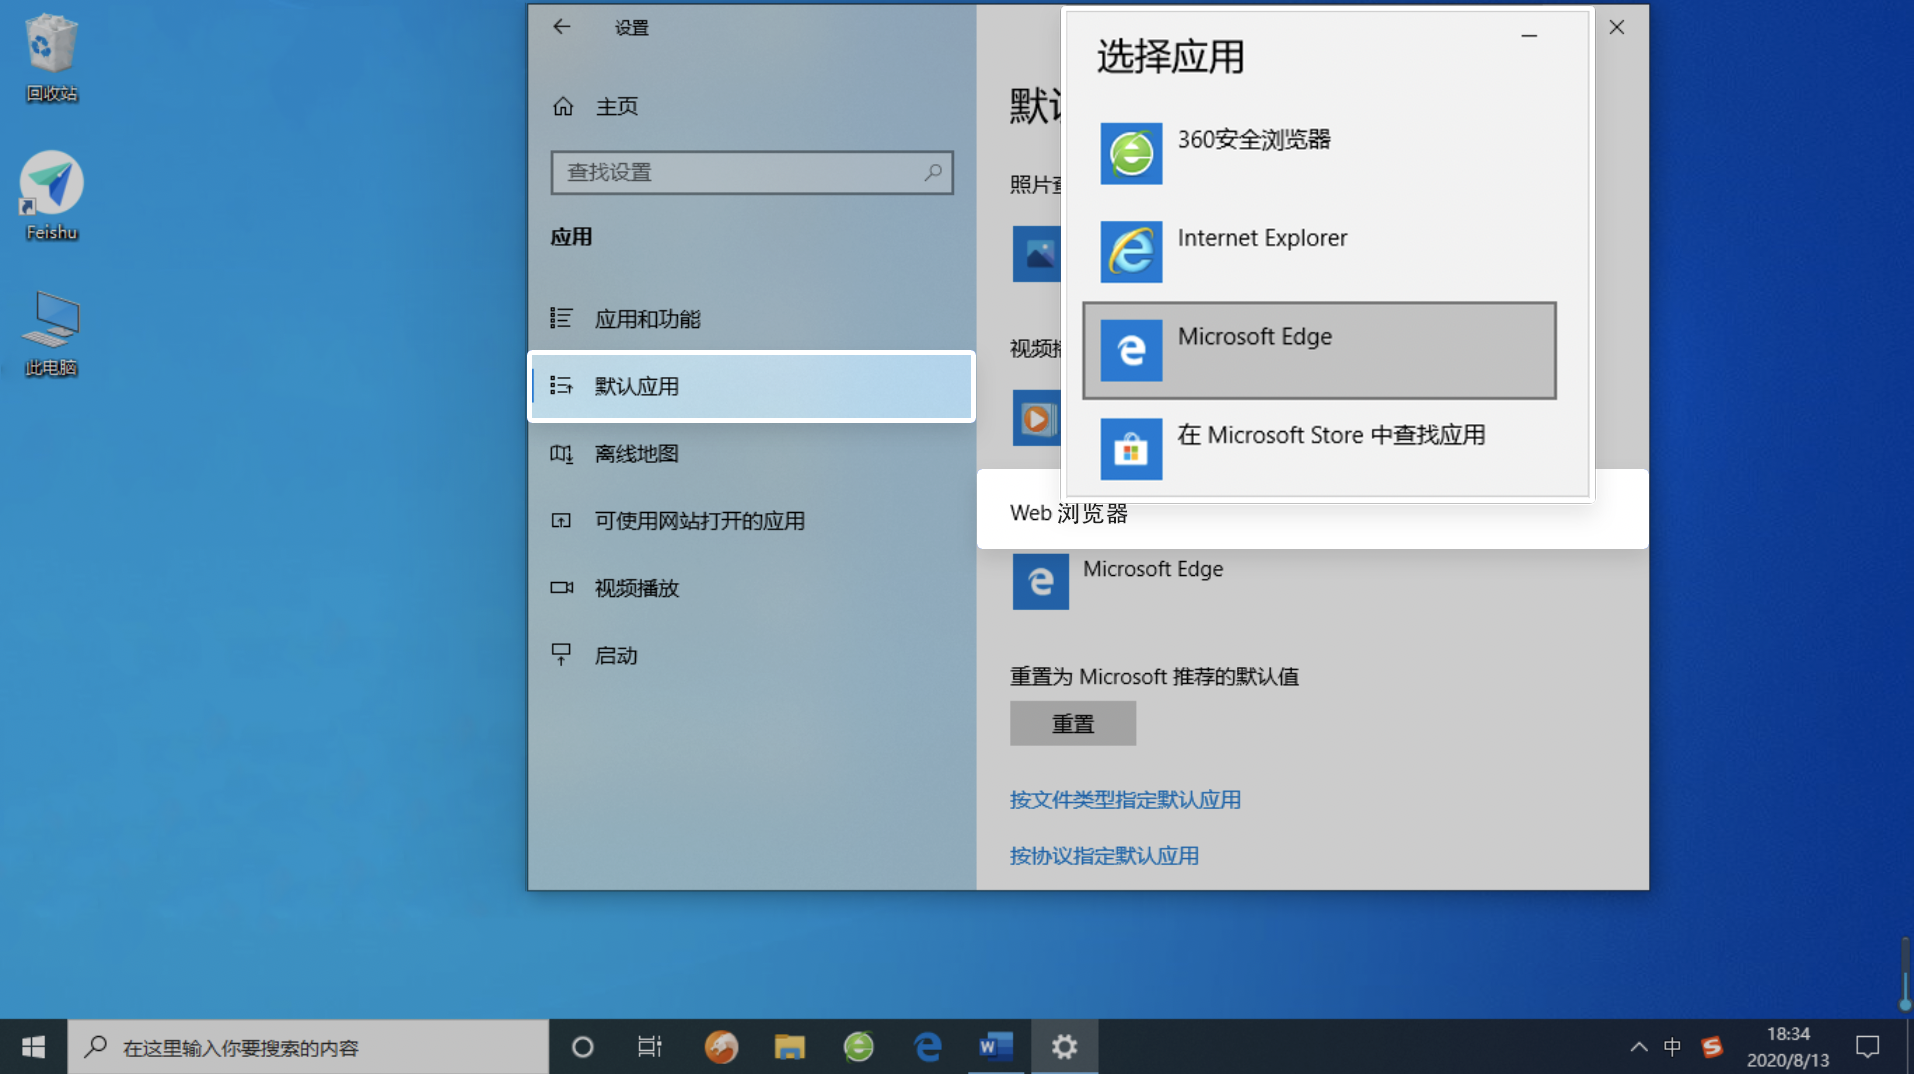Go back with Settings back arrow

point(562,27)
